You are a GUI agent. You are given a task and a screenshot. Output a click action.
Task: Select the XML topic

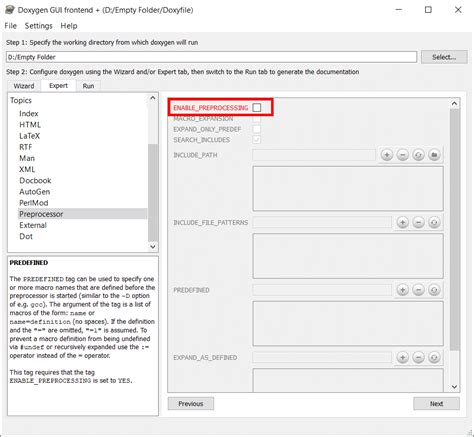(27, 169)
